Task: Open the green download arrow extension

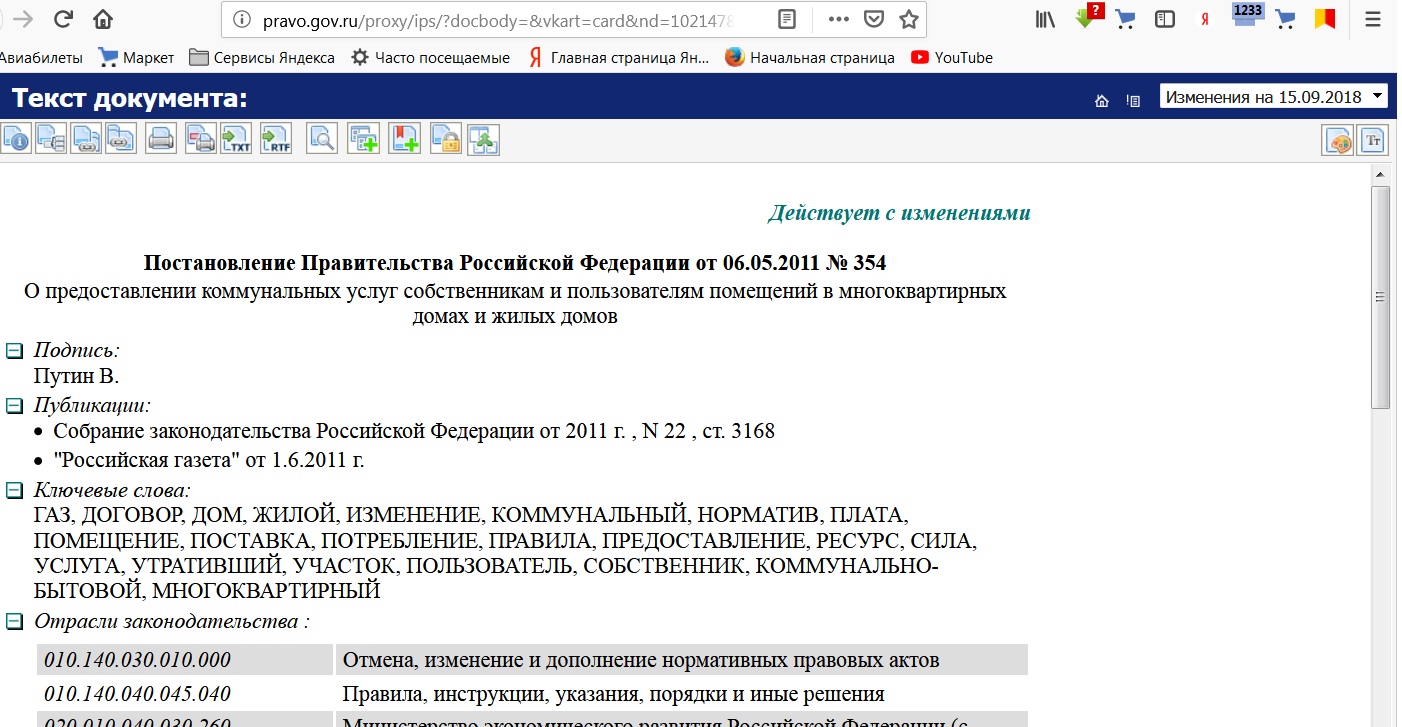Action: point(1088,17)
